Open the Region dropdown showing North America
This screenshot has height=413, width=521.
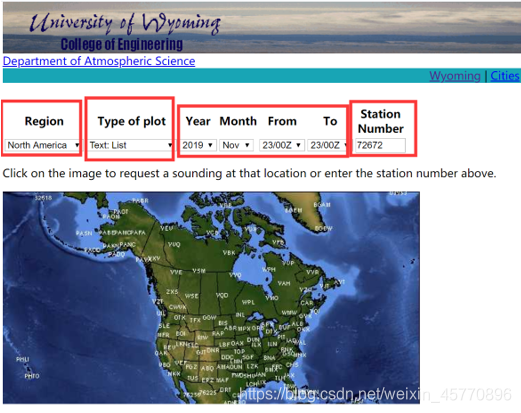[43, 145]
